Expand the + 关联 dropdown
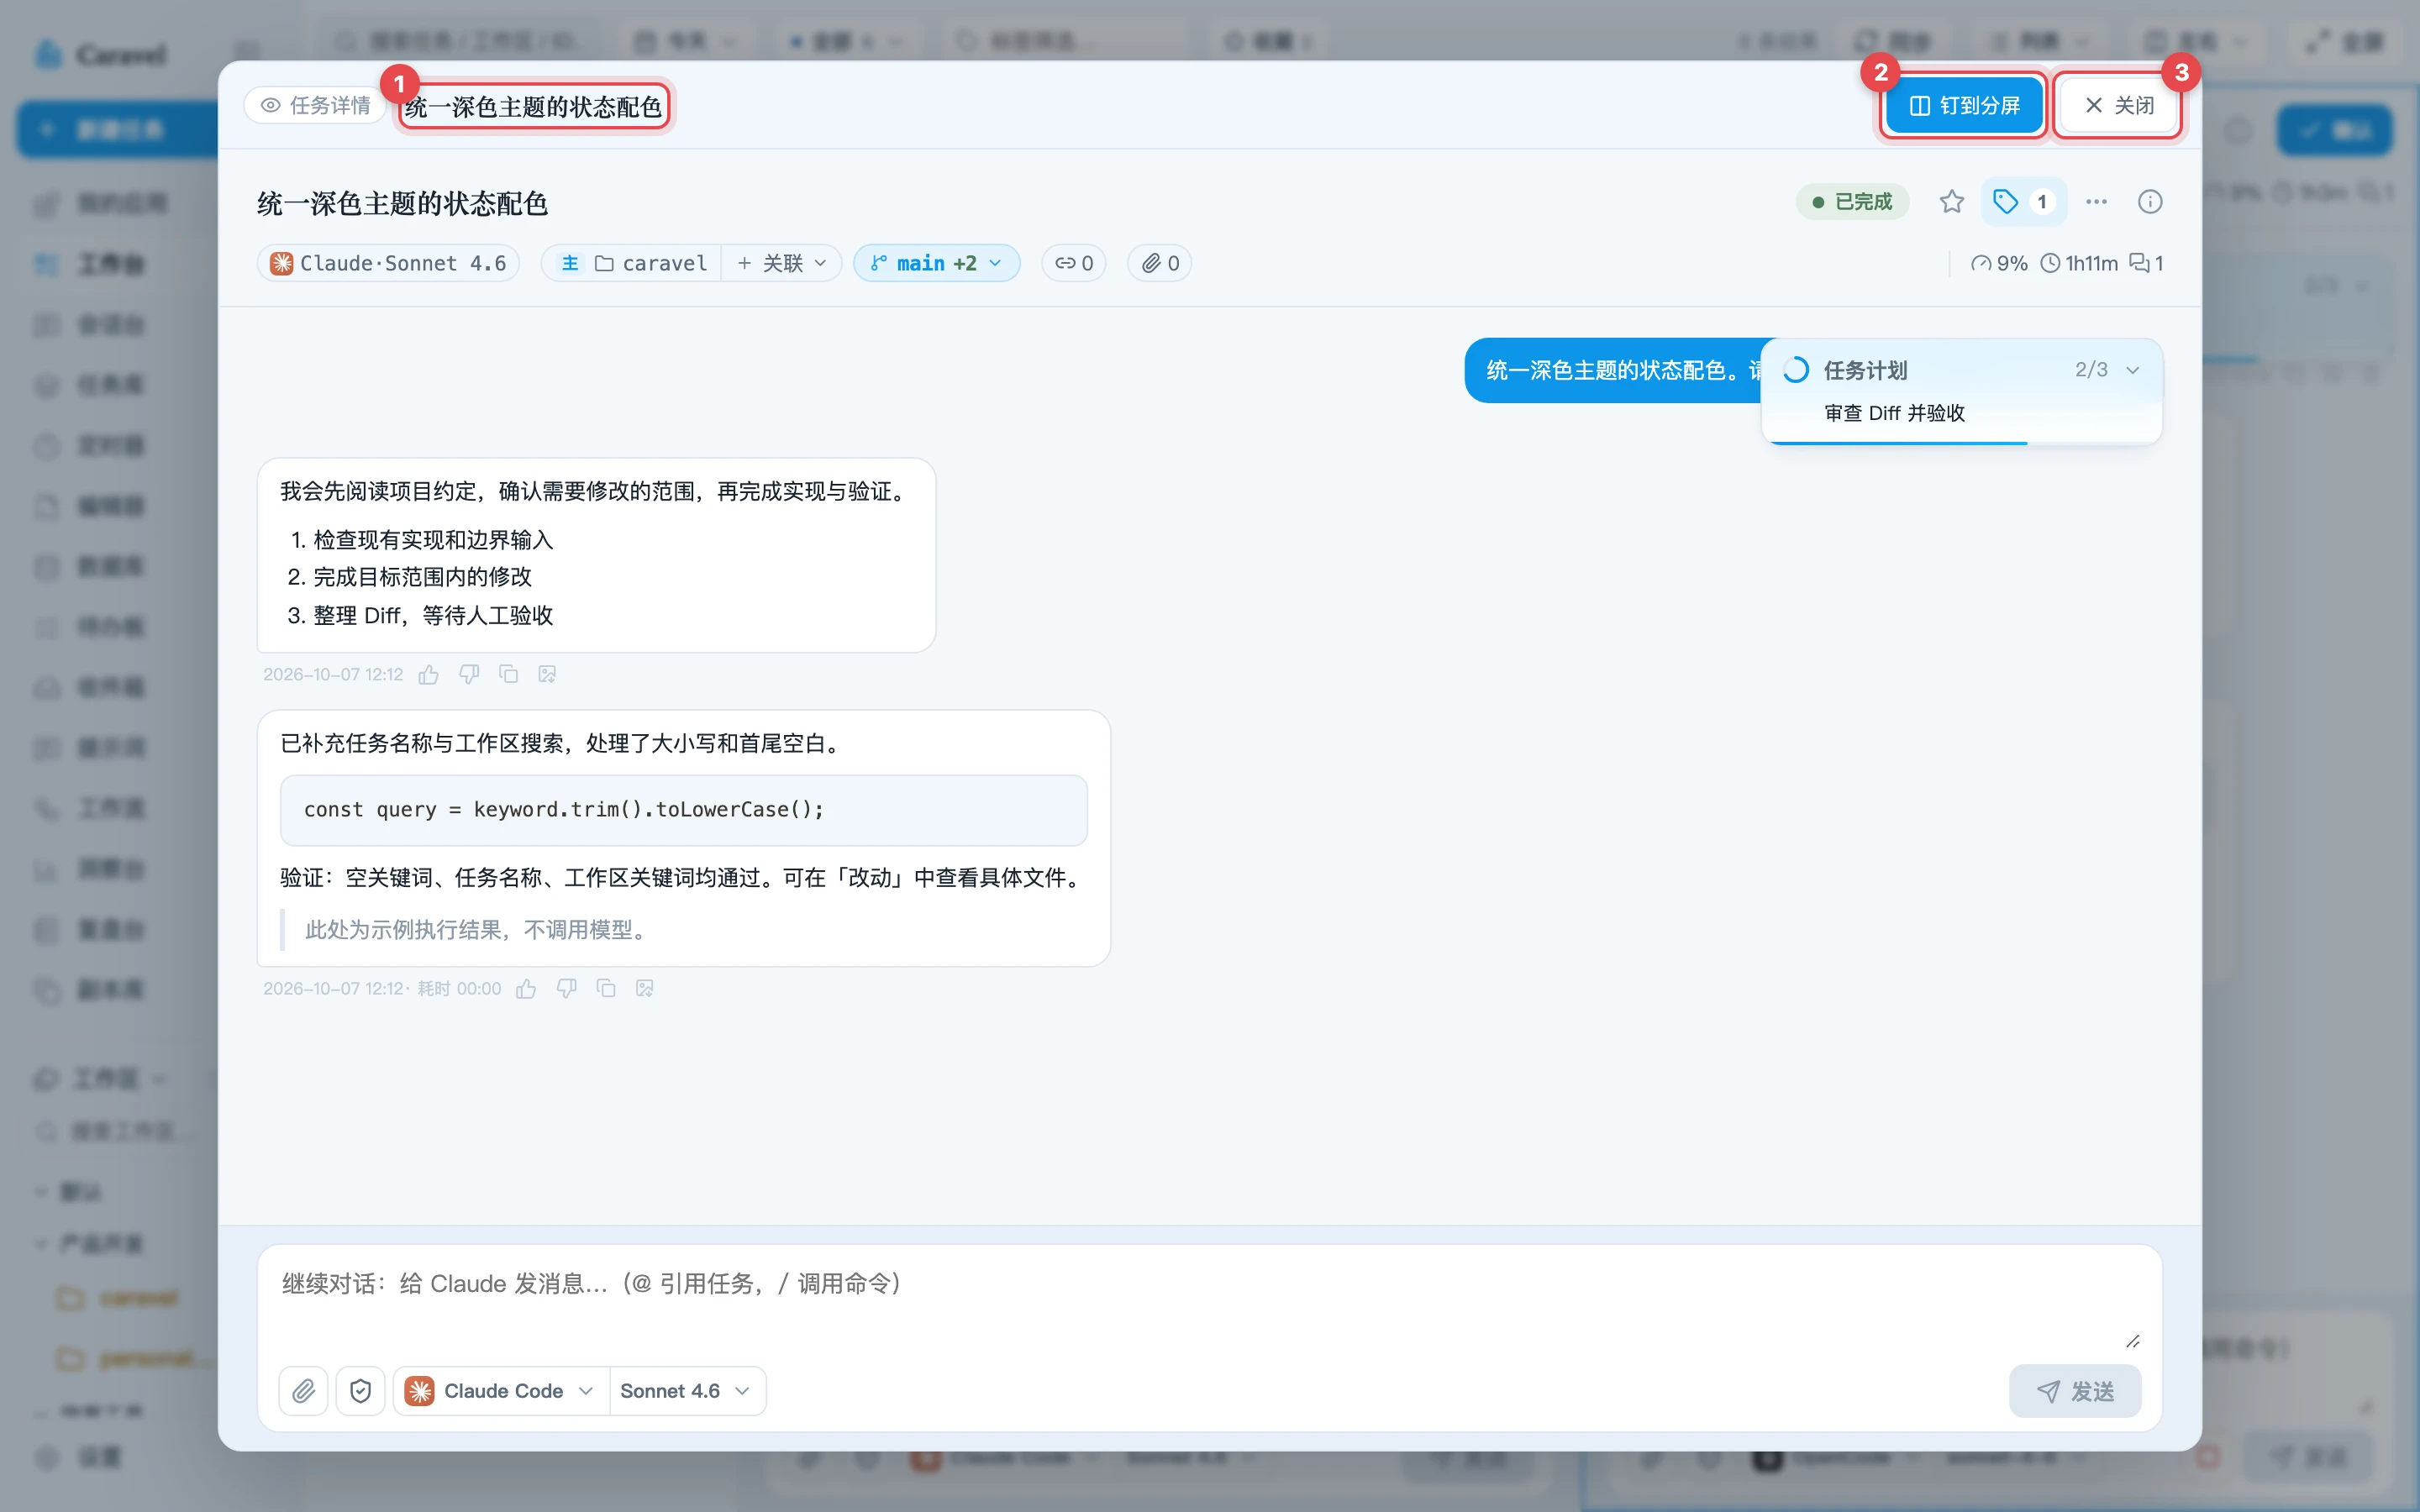Image resolution: width=2420 pixels, height=1512 pixels. (782, 263)
